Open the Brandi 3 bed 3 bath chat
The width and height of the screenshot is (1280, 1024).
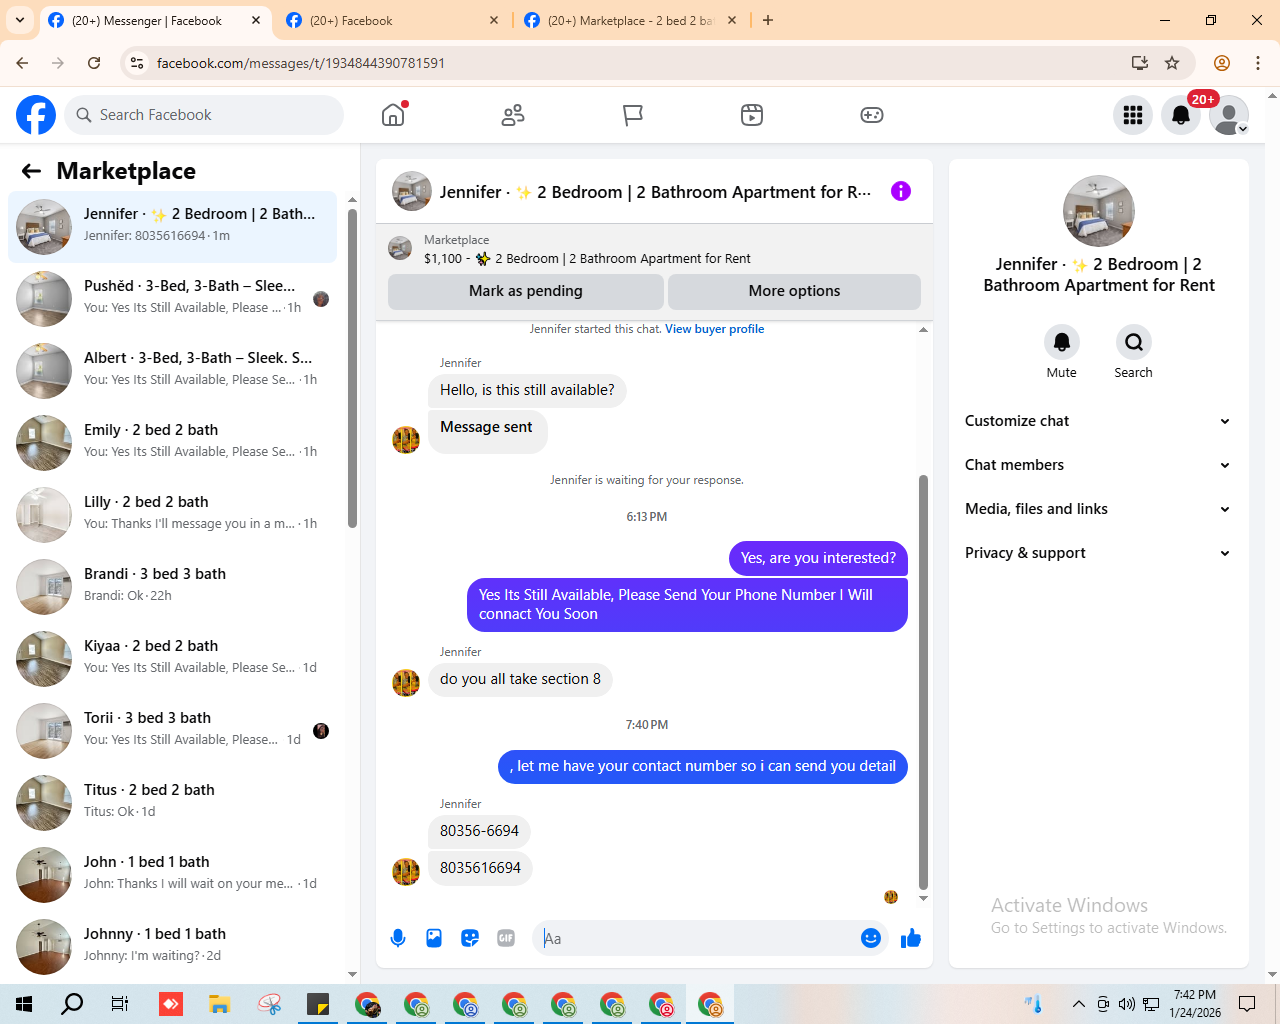click(x=173, y=587)
